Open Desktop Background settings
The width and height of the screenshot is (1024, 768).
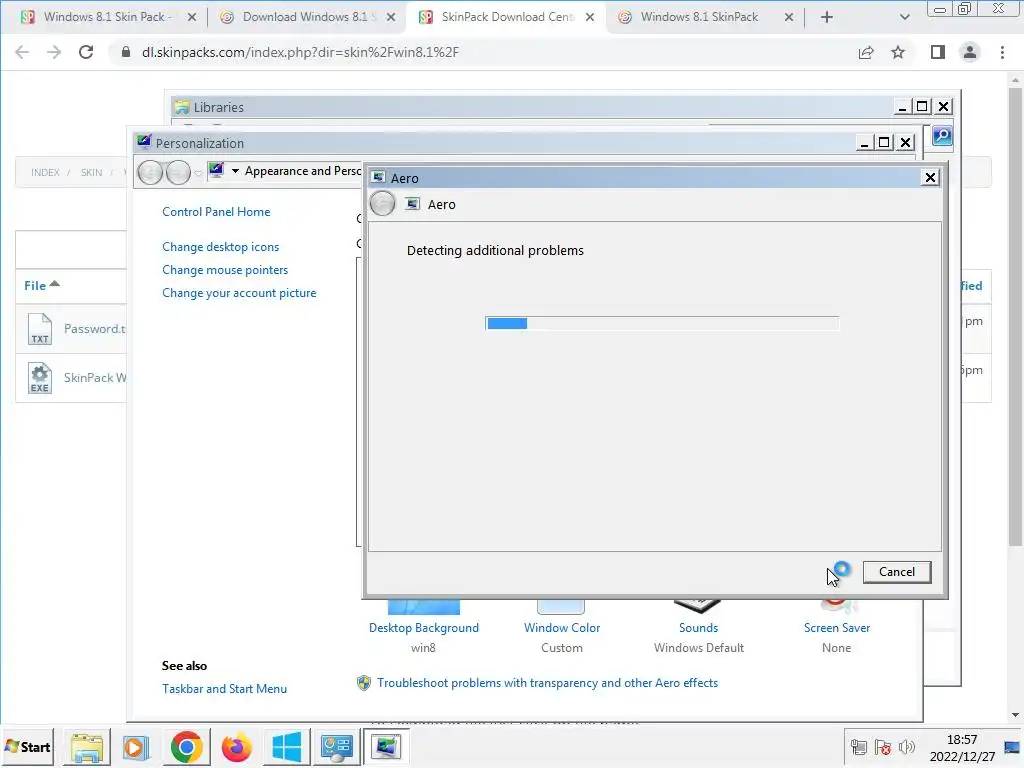point(424,628)
